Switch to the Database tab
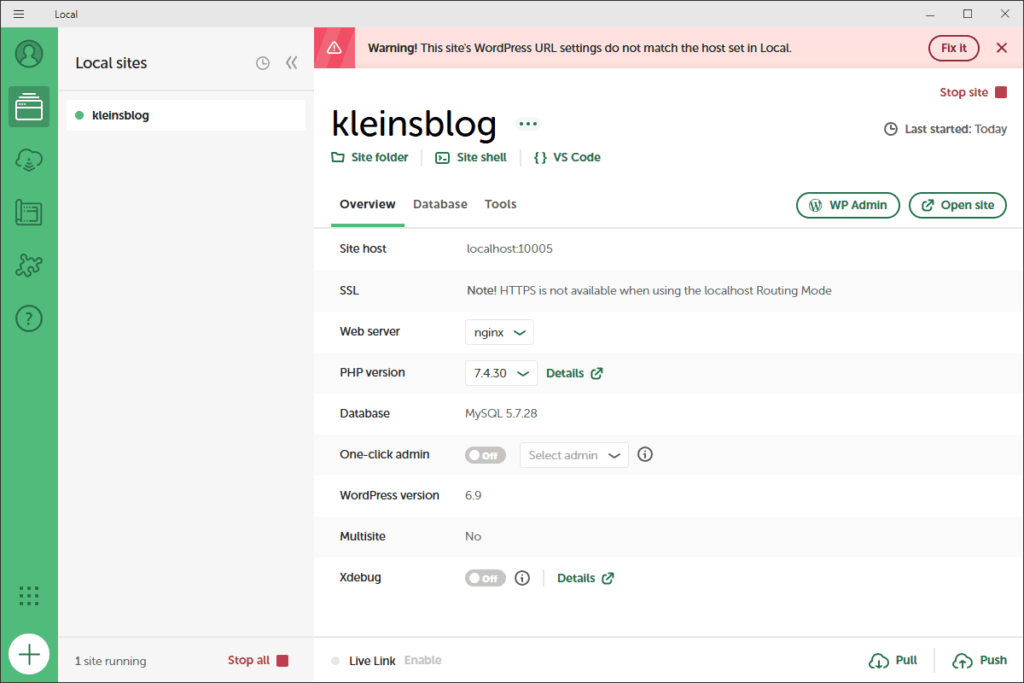This screenshot has height=683, width=1024. click(440, 204)
